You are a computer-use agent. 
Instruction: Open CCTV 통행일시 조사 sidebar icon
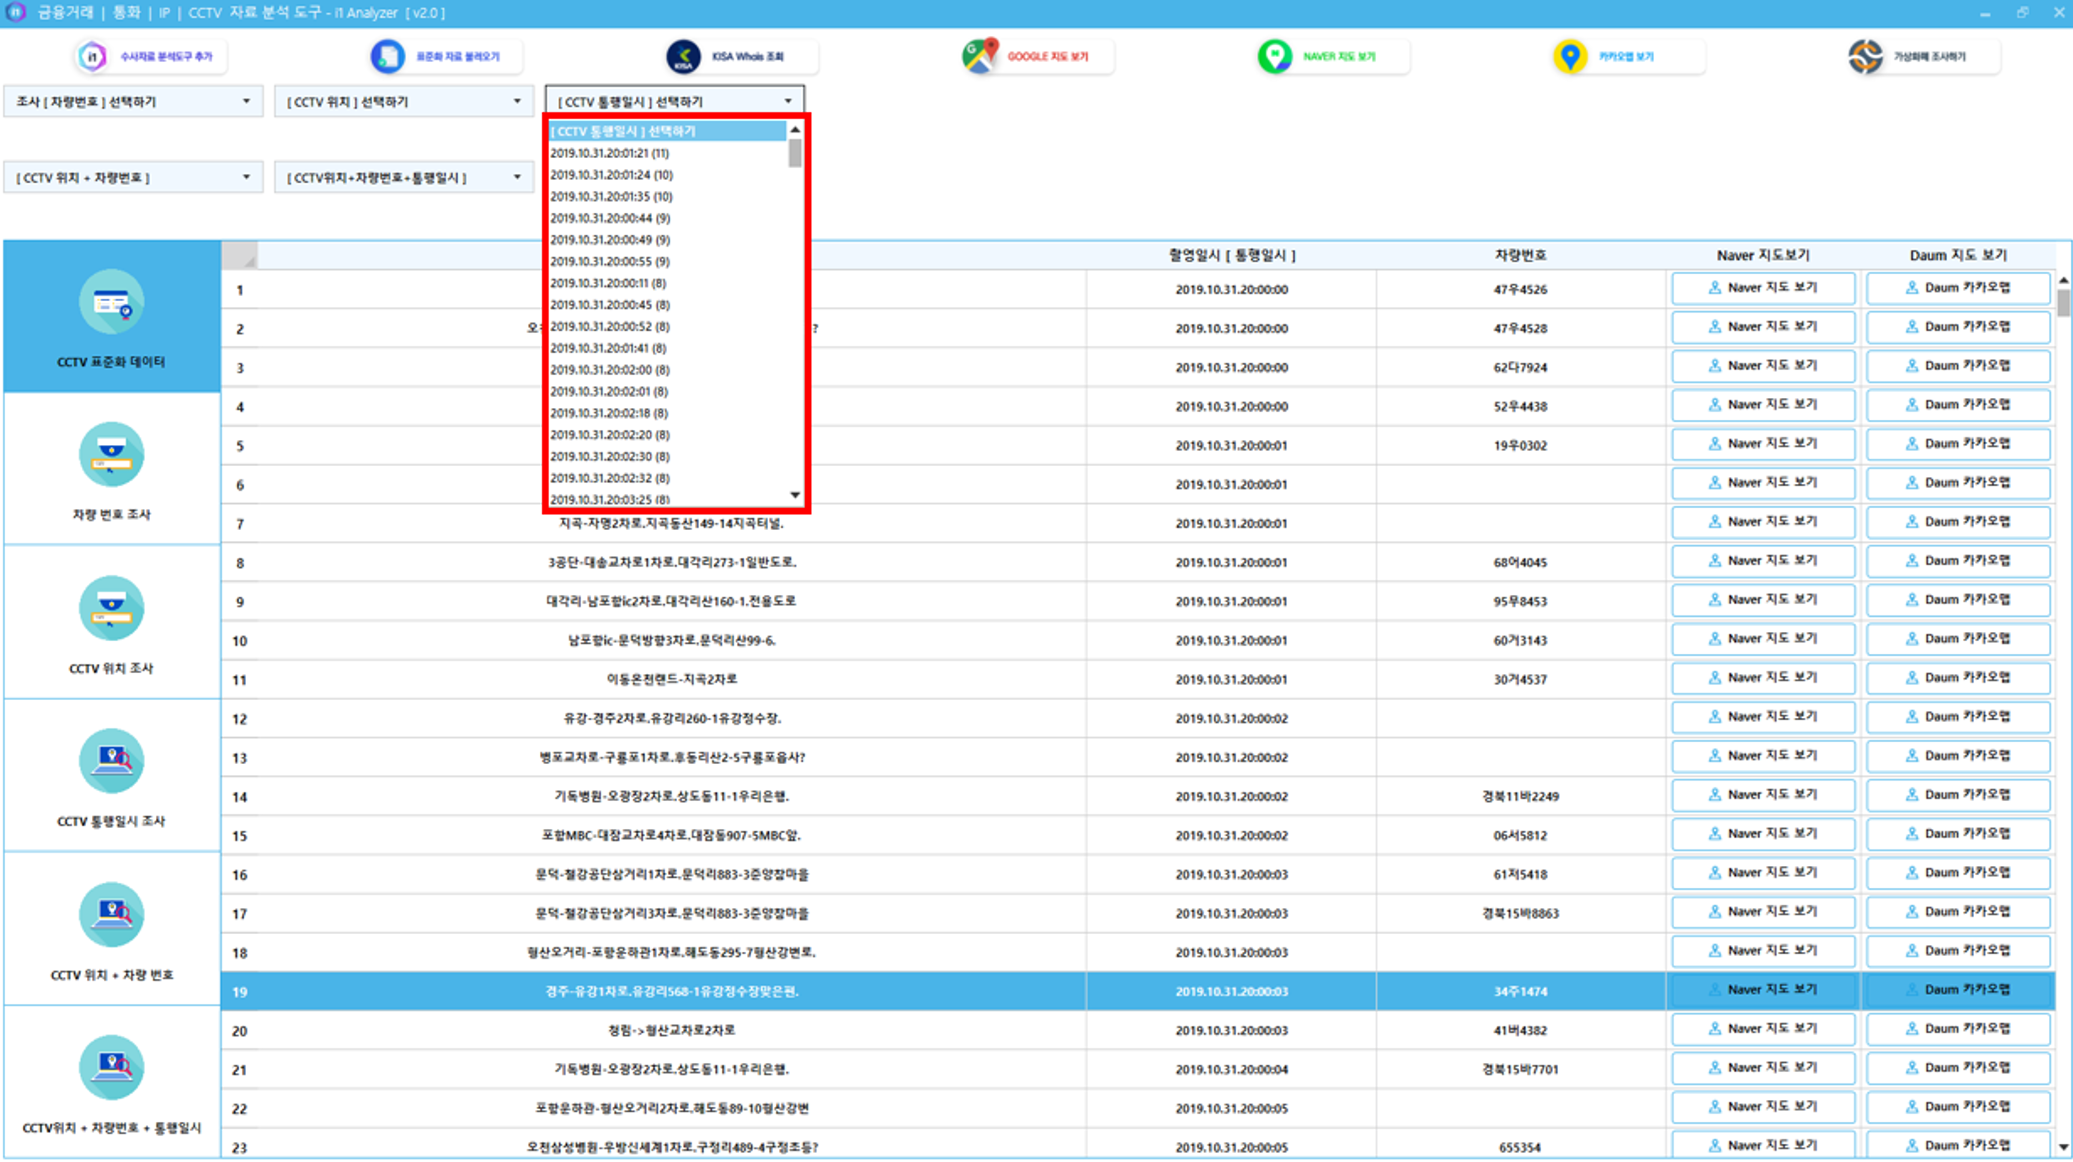111,761
